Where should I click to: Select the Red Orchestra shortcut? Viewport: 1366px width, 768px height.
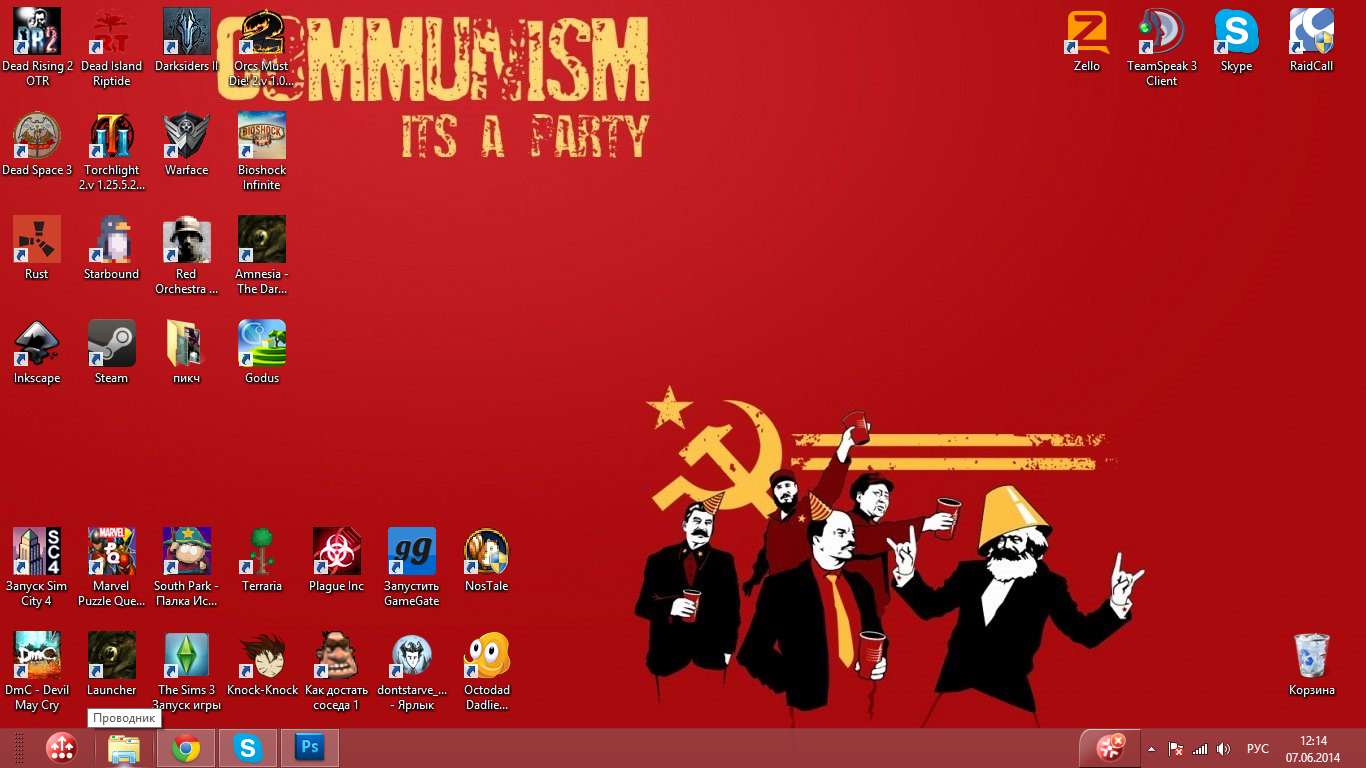pos(187,239)
